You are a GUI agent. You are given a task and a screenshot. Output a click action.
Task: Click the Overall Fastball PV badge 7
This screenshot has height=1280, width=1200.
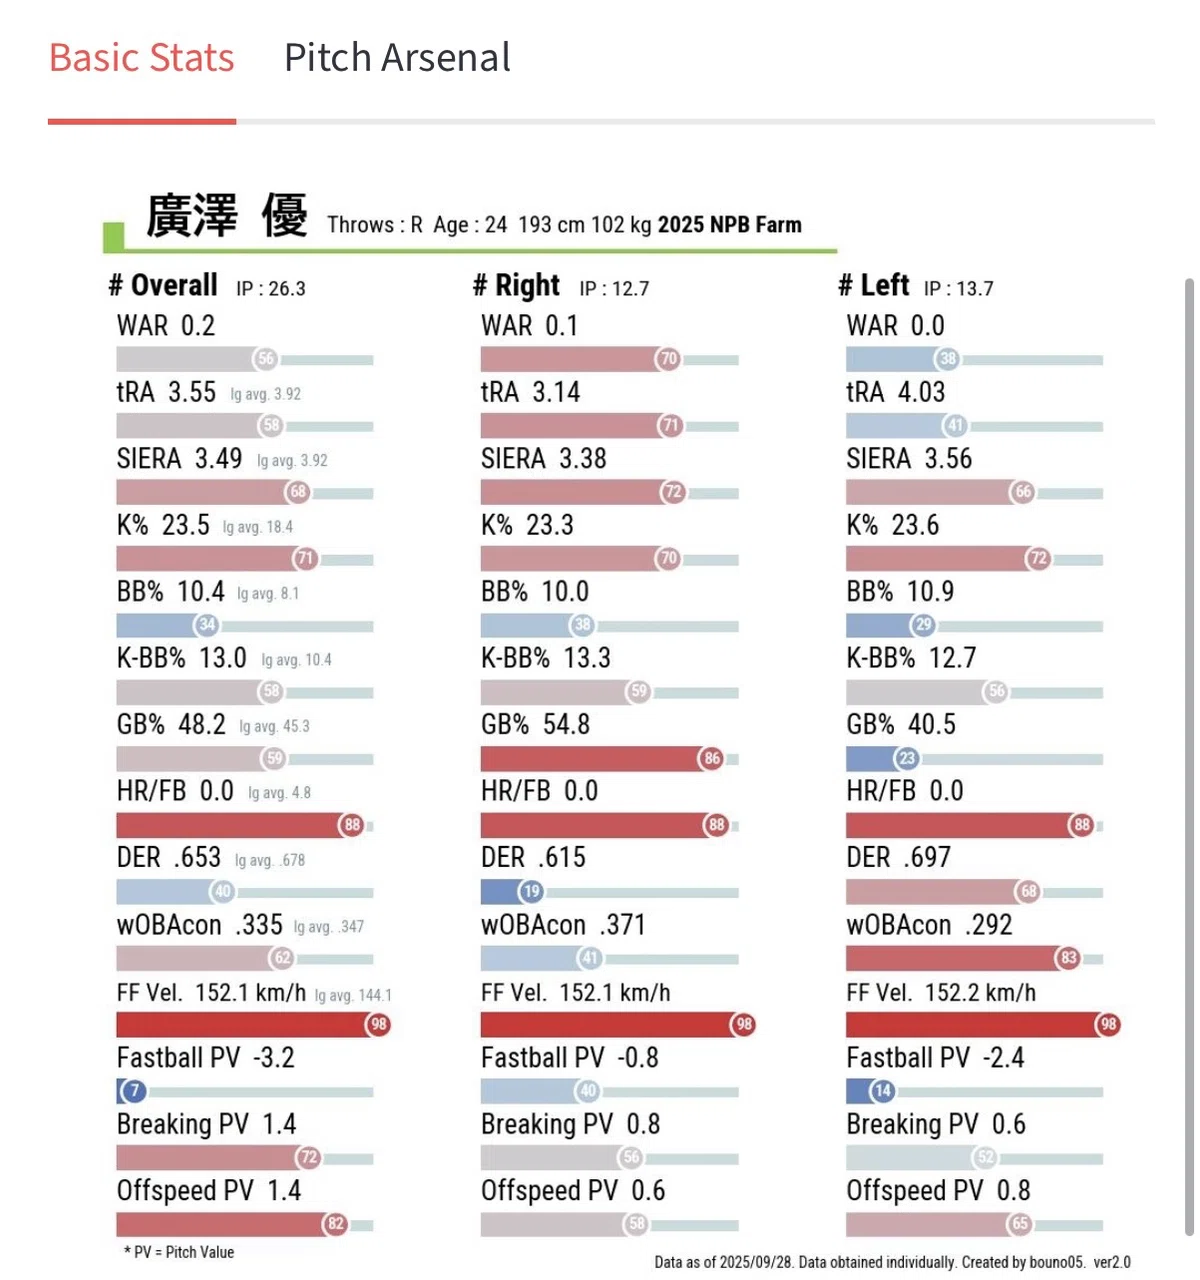point(133,1091)
